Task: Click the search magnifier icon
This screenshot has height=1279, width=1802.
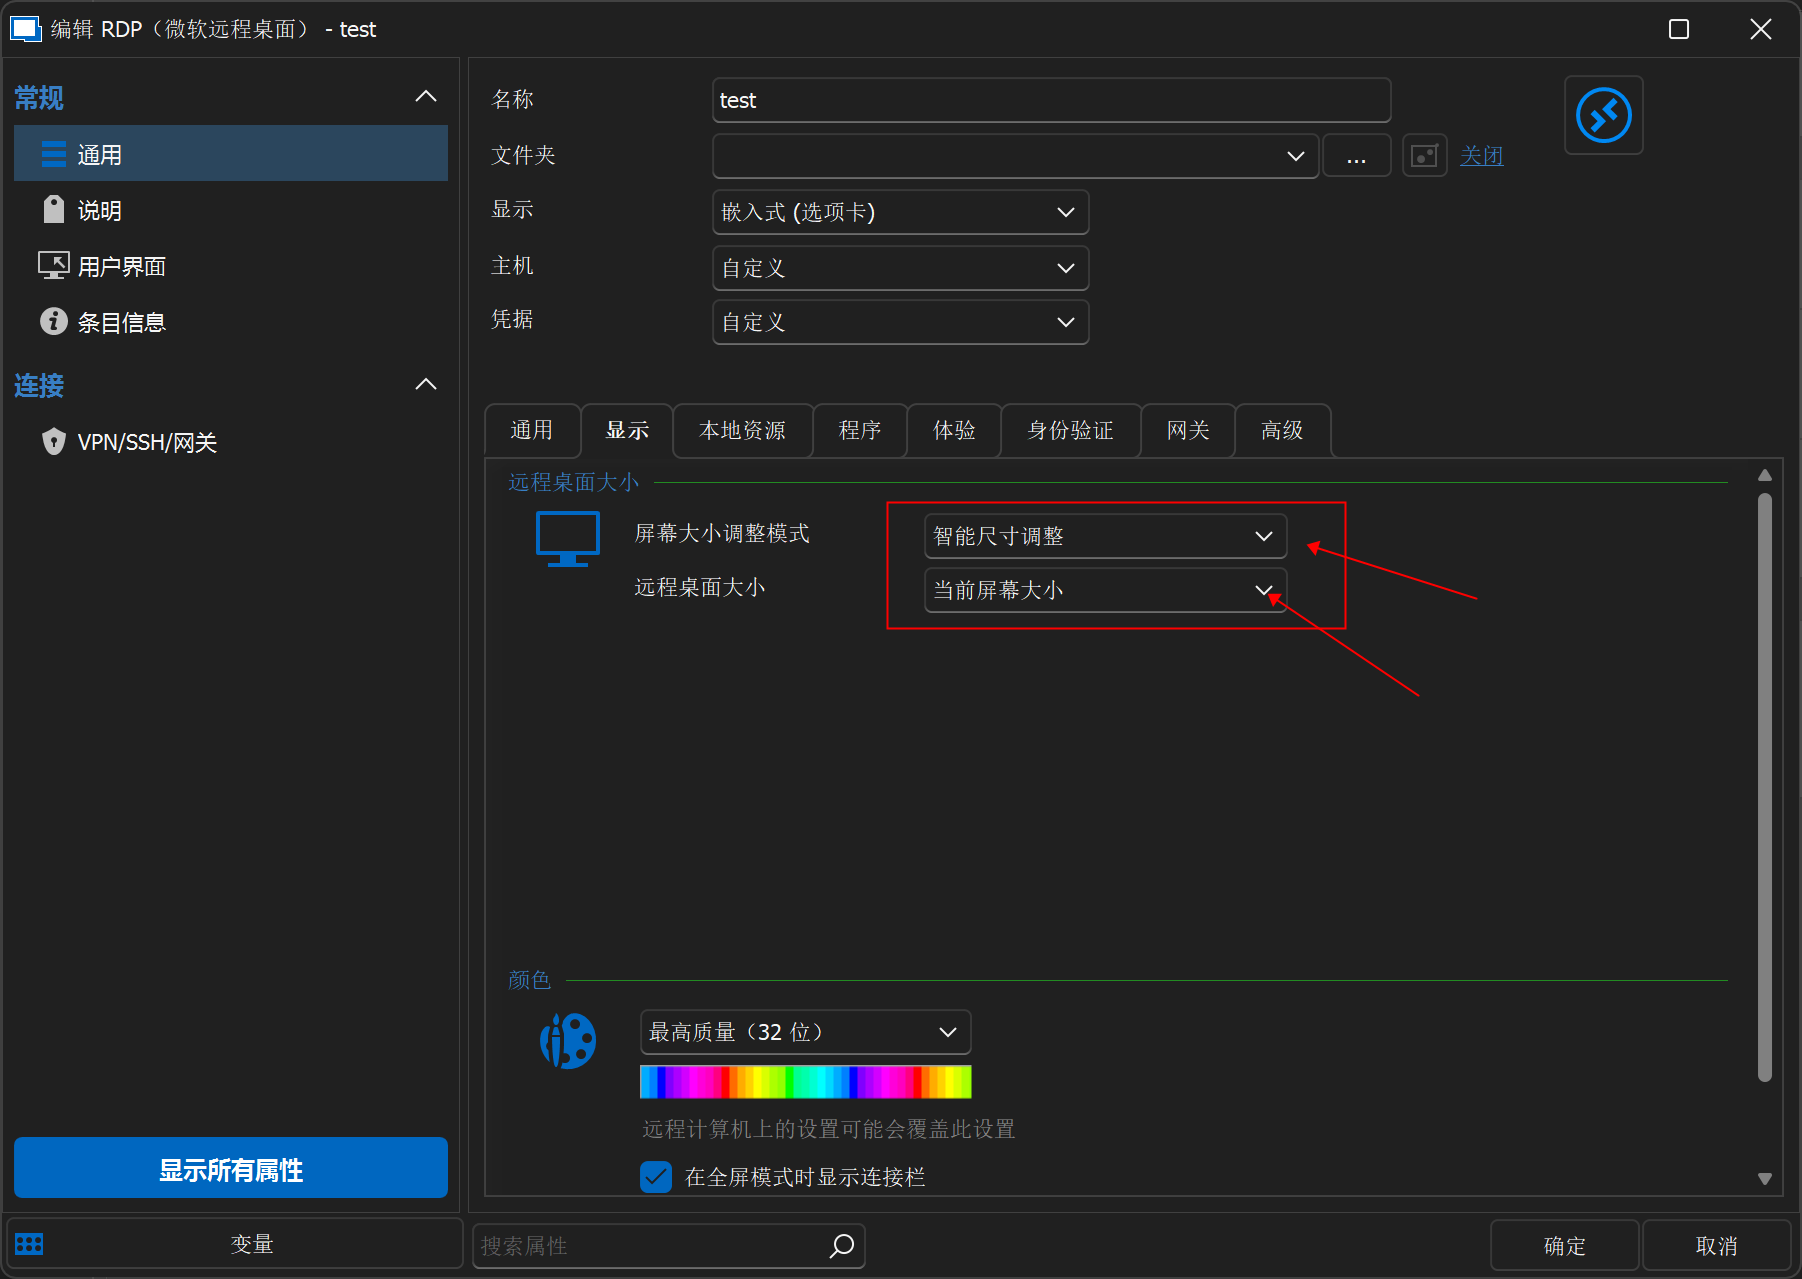Action: click(x=842, y=1245)
